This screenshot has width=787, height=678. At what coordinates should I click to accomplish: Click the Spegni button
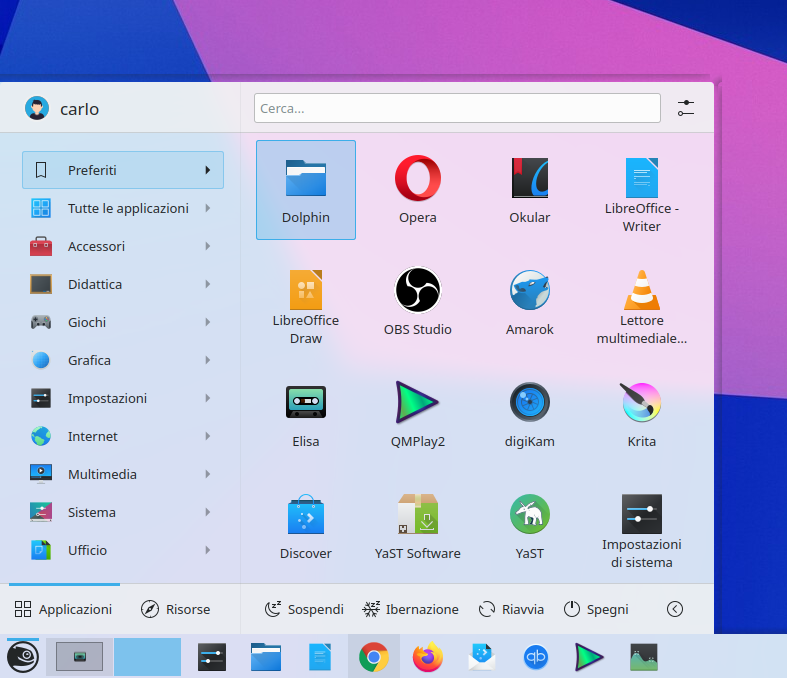tap(596, 609)
